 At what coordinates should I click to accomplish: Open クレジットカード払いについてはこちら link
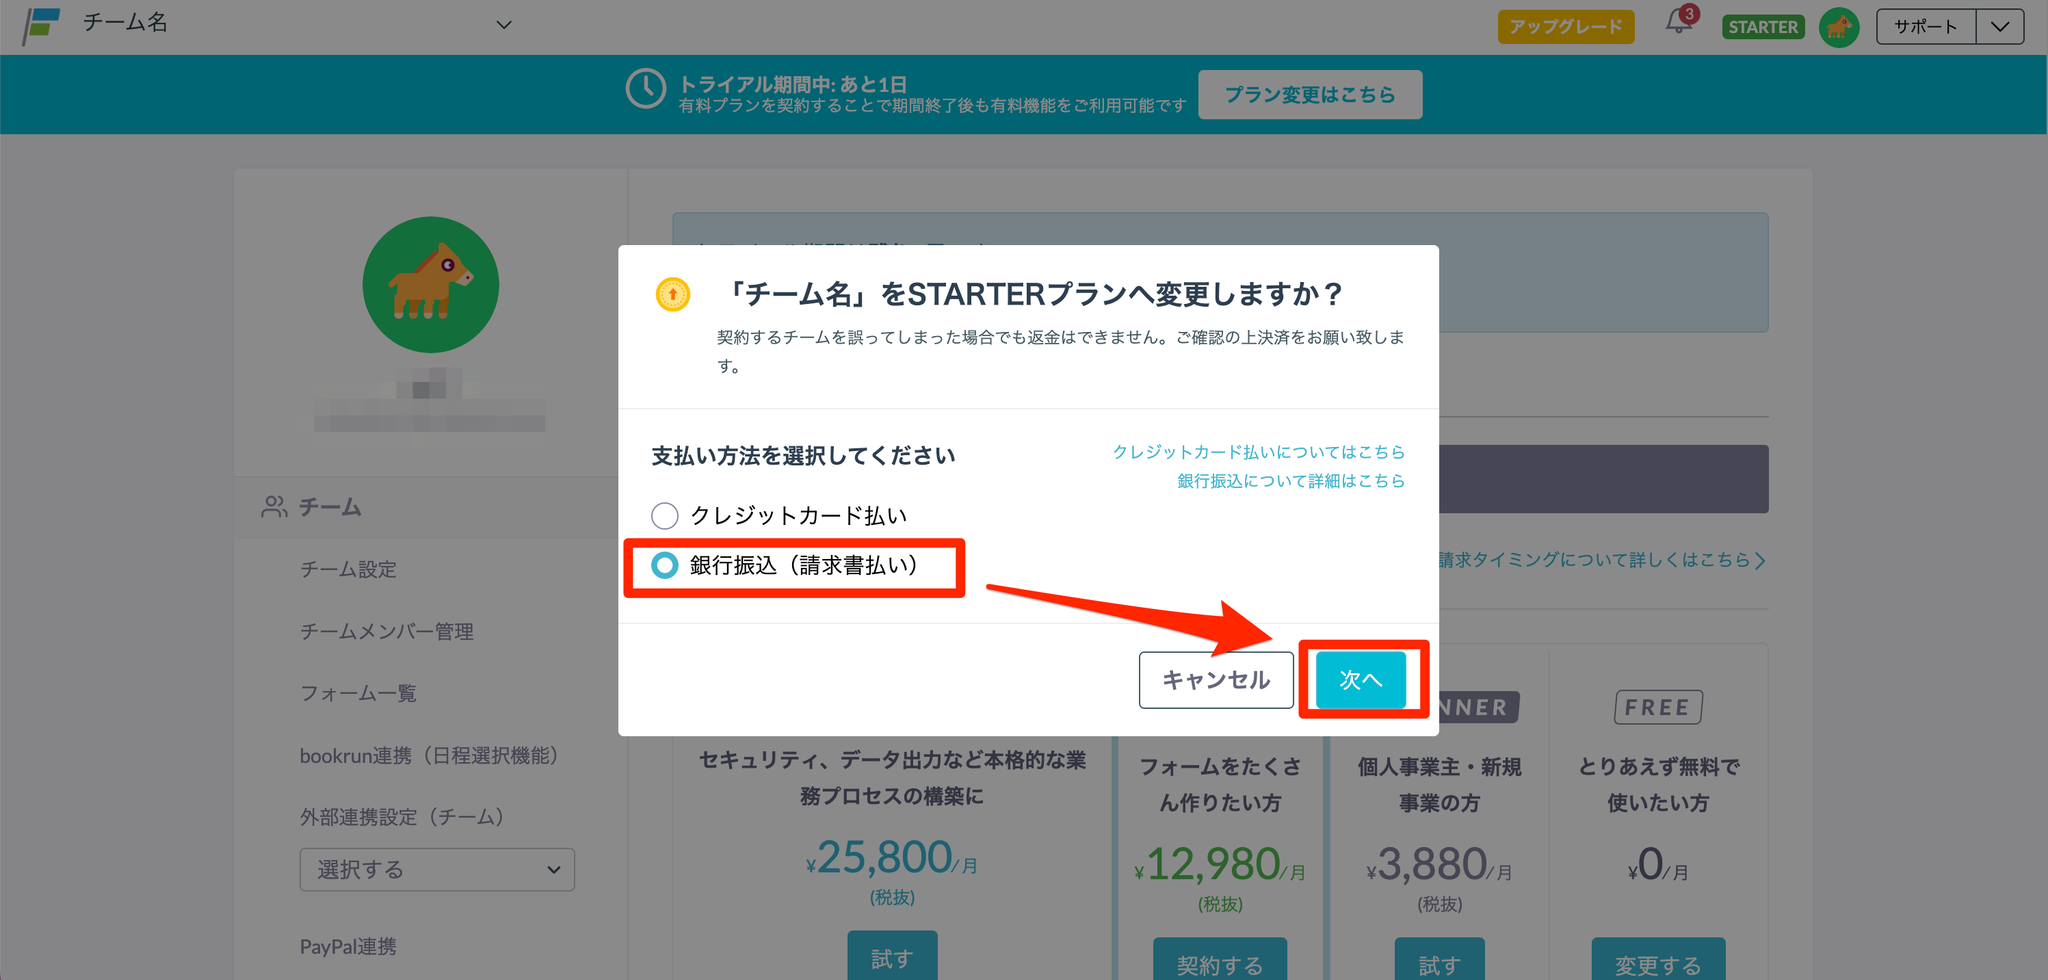click(x=1259, y=452)
